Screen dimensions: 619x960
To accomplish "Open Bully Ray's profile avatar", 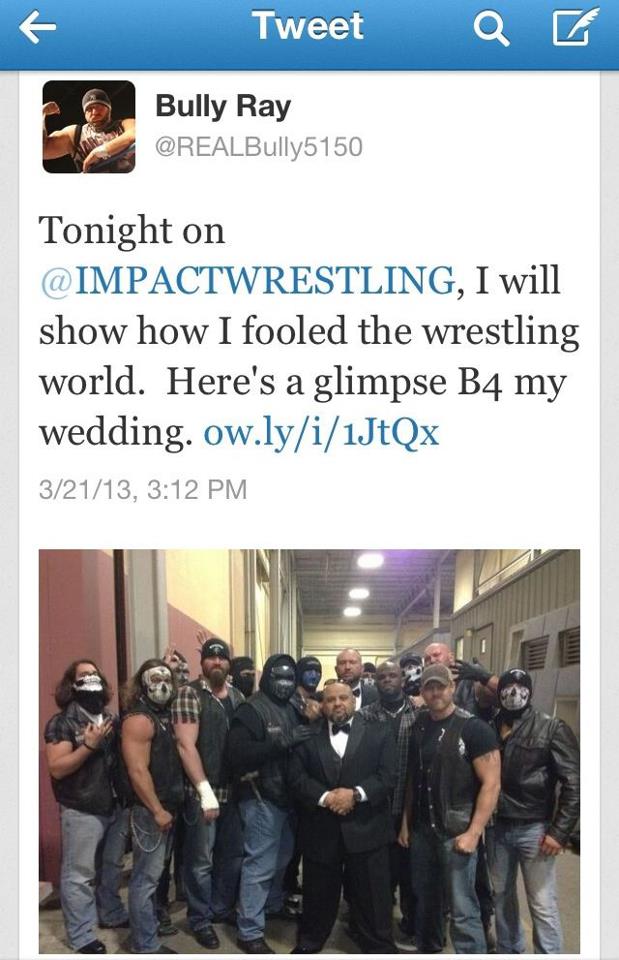I will (x=89, y=127).
